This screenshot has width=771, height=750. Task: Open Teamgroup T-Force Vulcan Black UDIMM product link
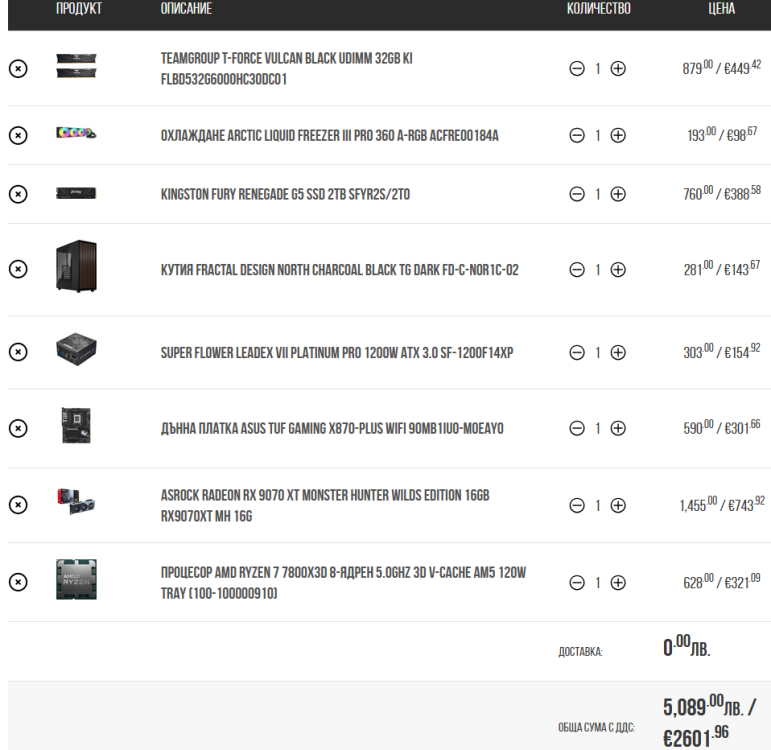coord(287,69)
